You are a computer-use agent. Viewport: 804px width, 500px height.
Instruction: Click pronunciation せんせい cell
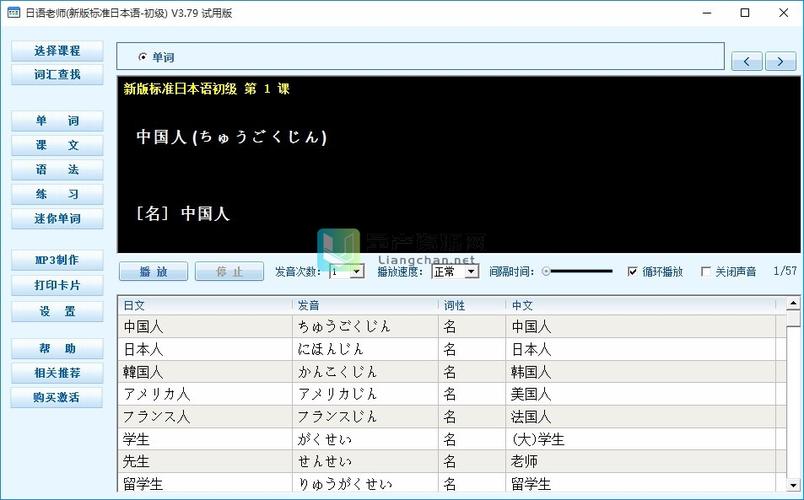pos(365,462)
